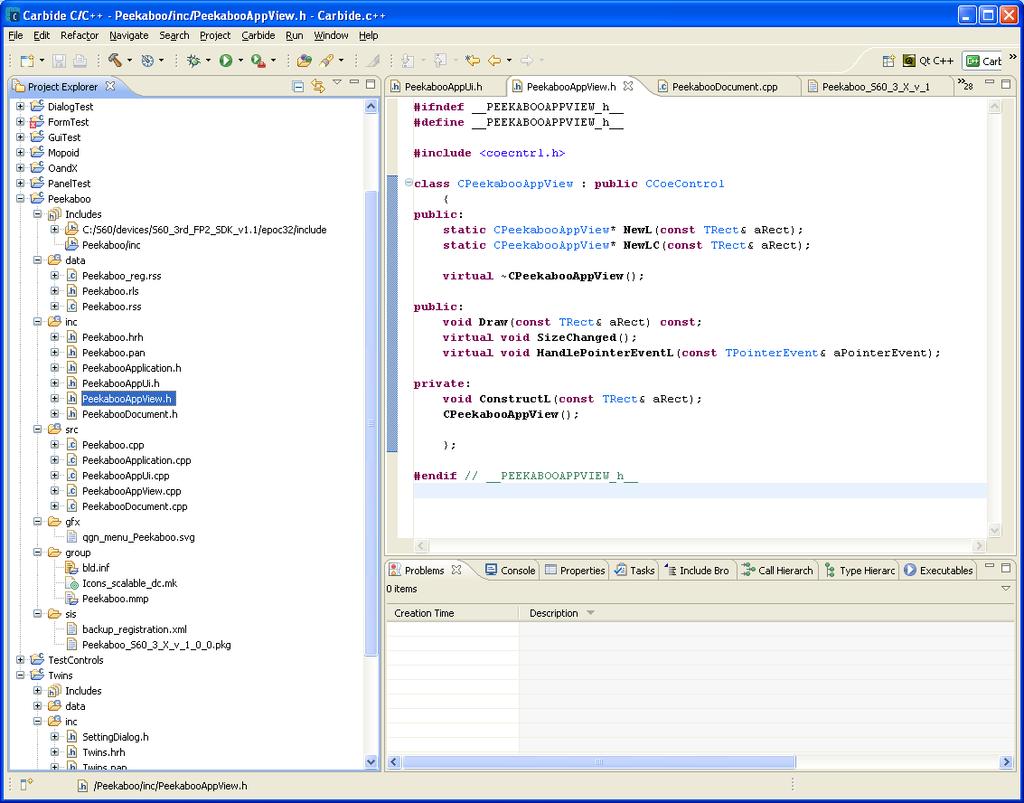Open the Console view tab
The height and width of the screenshot is (803, 1024).
coord(510,570)
